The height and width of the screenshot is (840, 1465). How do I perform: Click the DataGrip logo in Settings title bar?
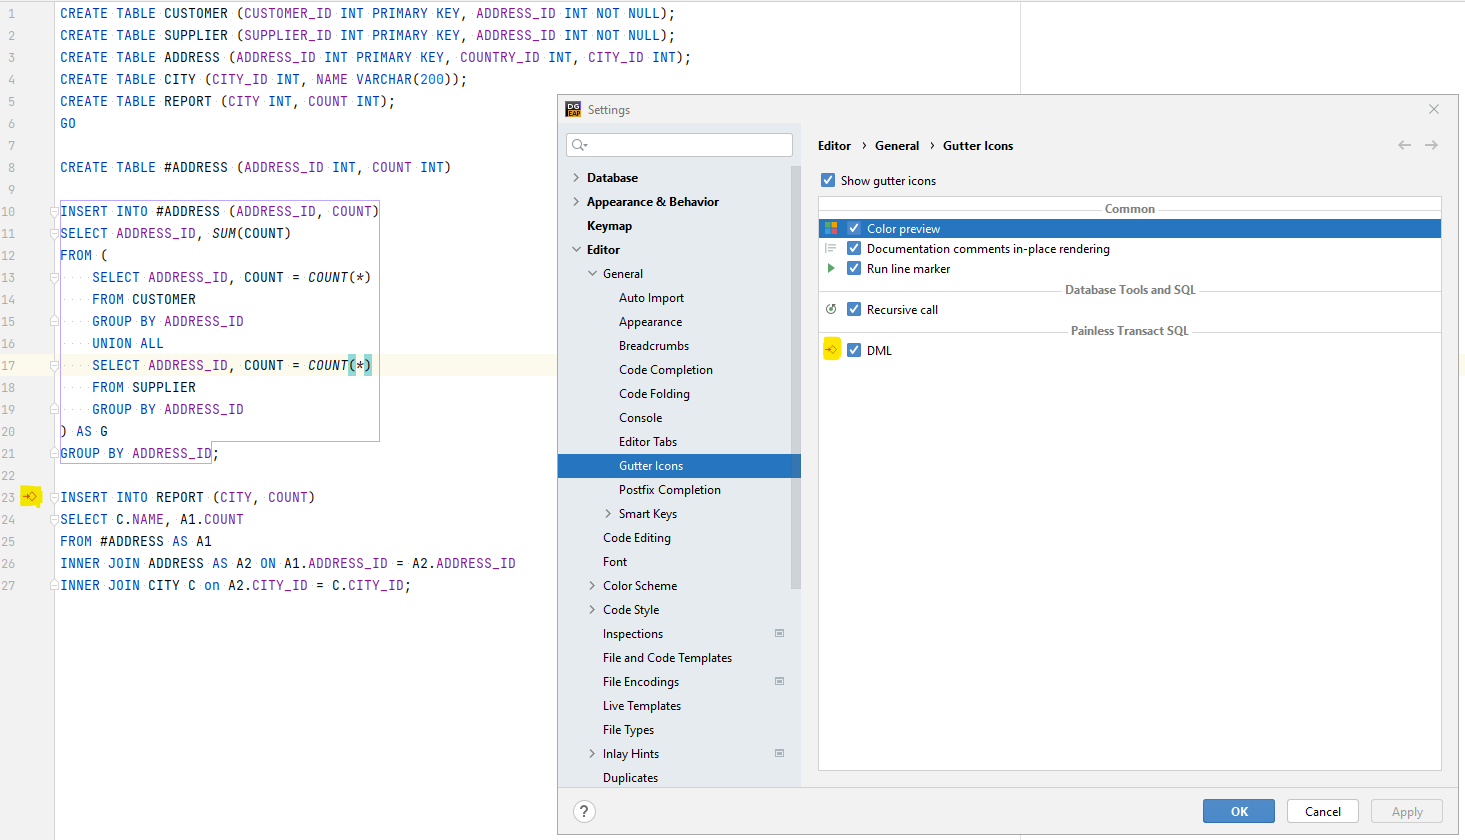coord(573,109)
